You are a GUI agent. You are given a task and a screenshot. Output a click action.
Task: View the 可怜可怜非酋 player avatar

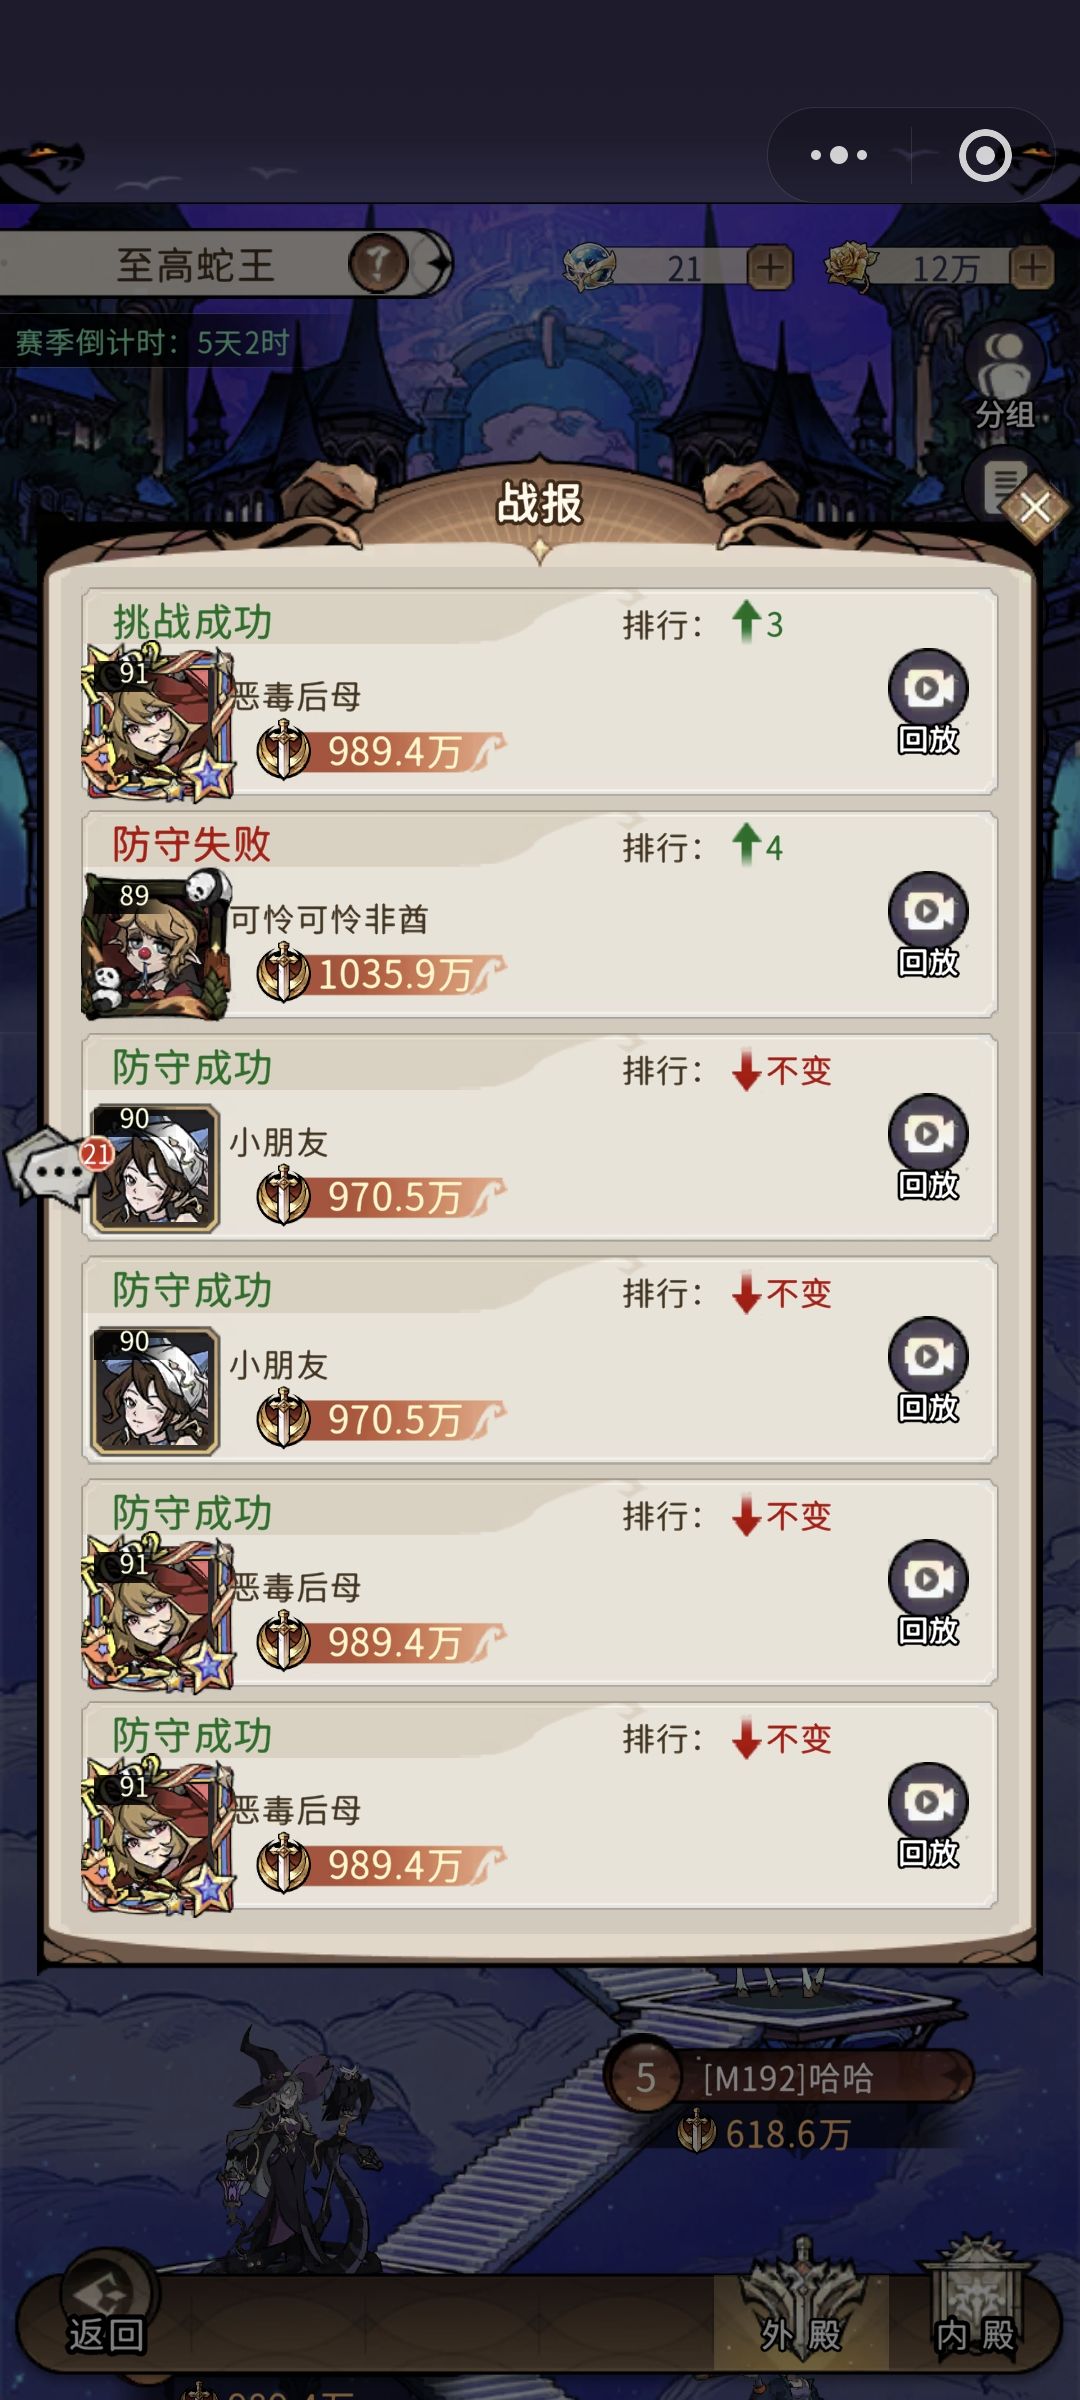pos(157,946)
